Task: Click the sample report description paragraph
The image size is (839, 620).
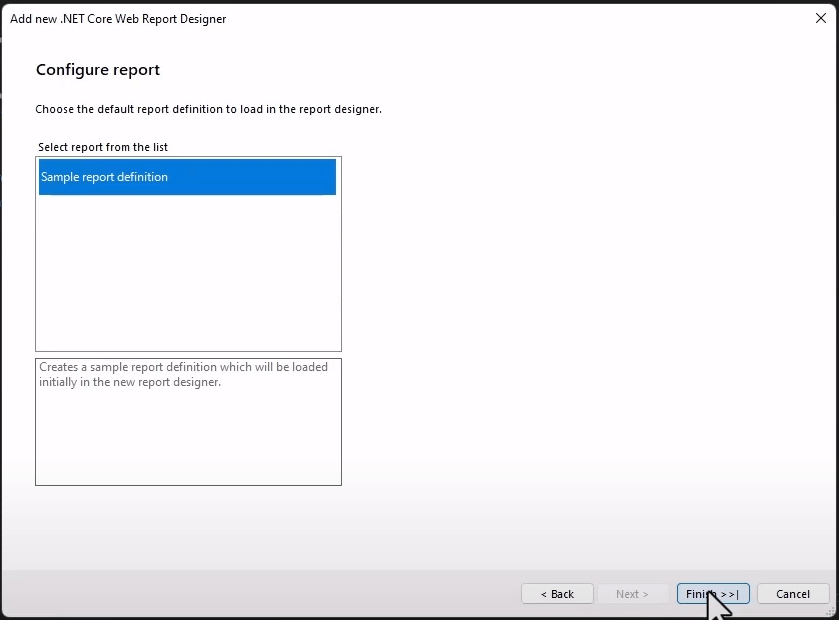Action: (186, 374)
